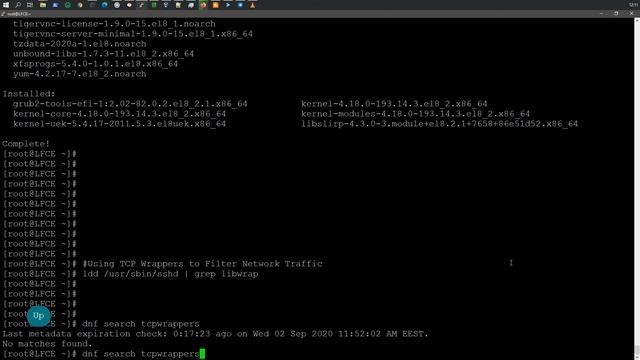Open VLC cone icon in taskbar
The image size is (640, 360).
point(253,5)
